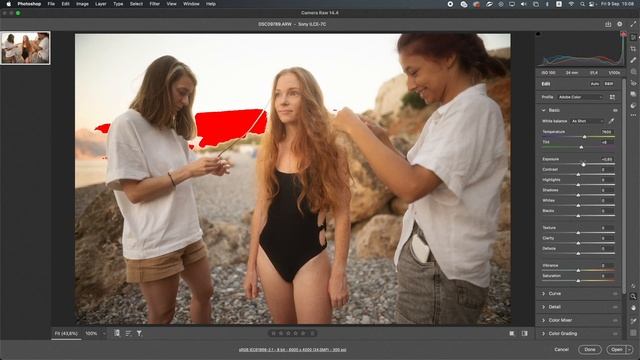
Task: Click the Fit (43.8%) zoom button
Action: coord(66,333)
